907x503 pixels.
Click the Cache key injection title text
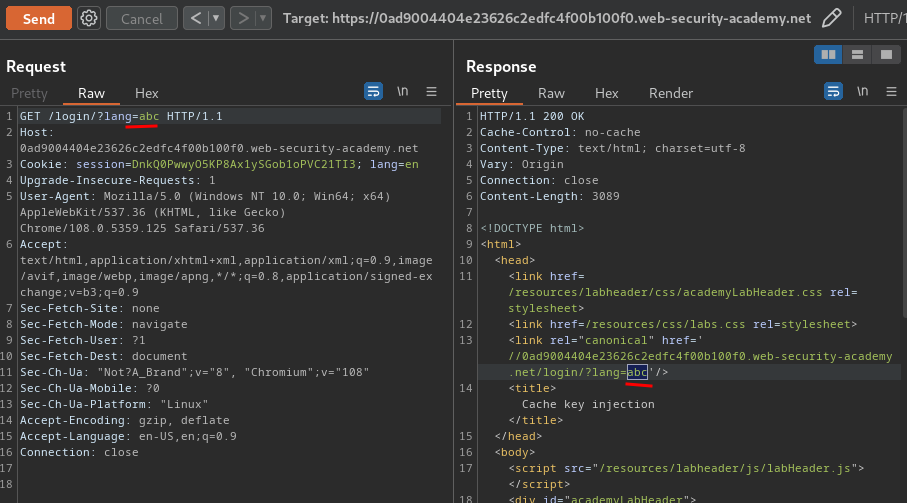[588, 404]
